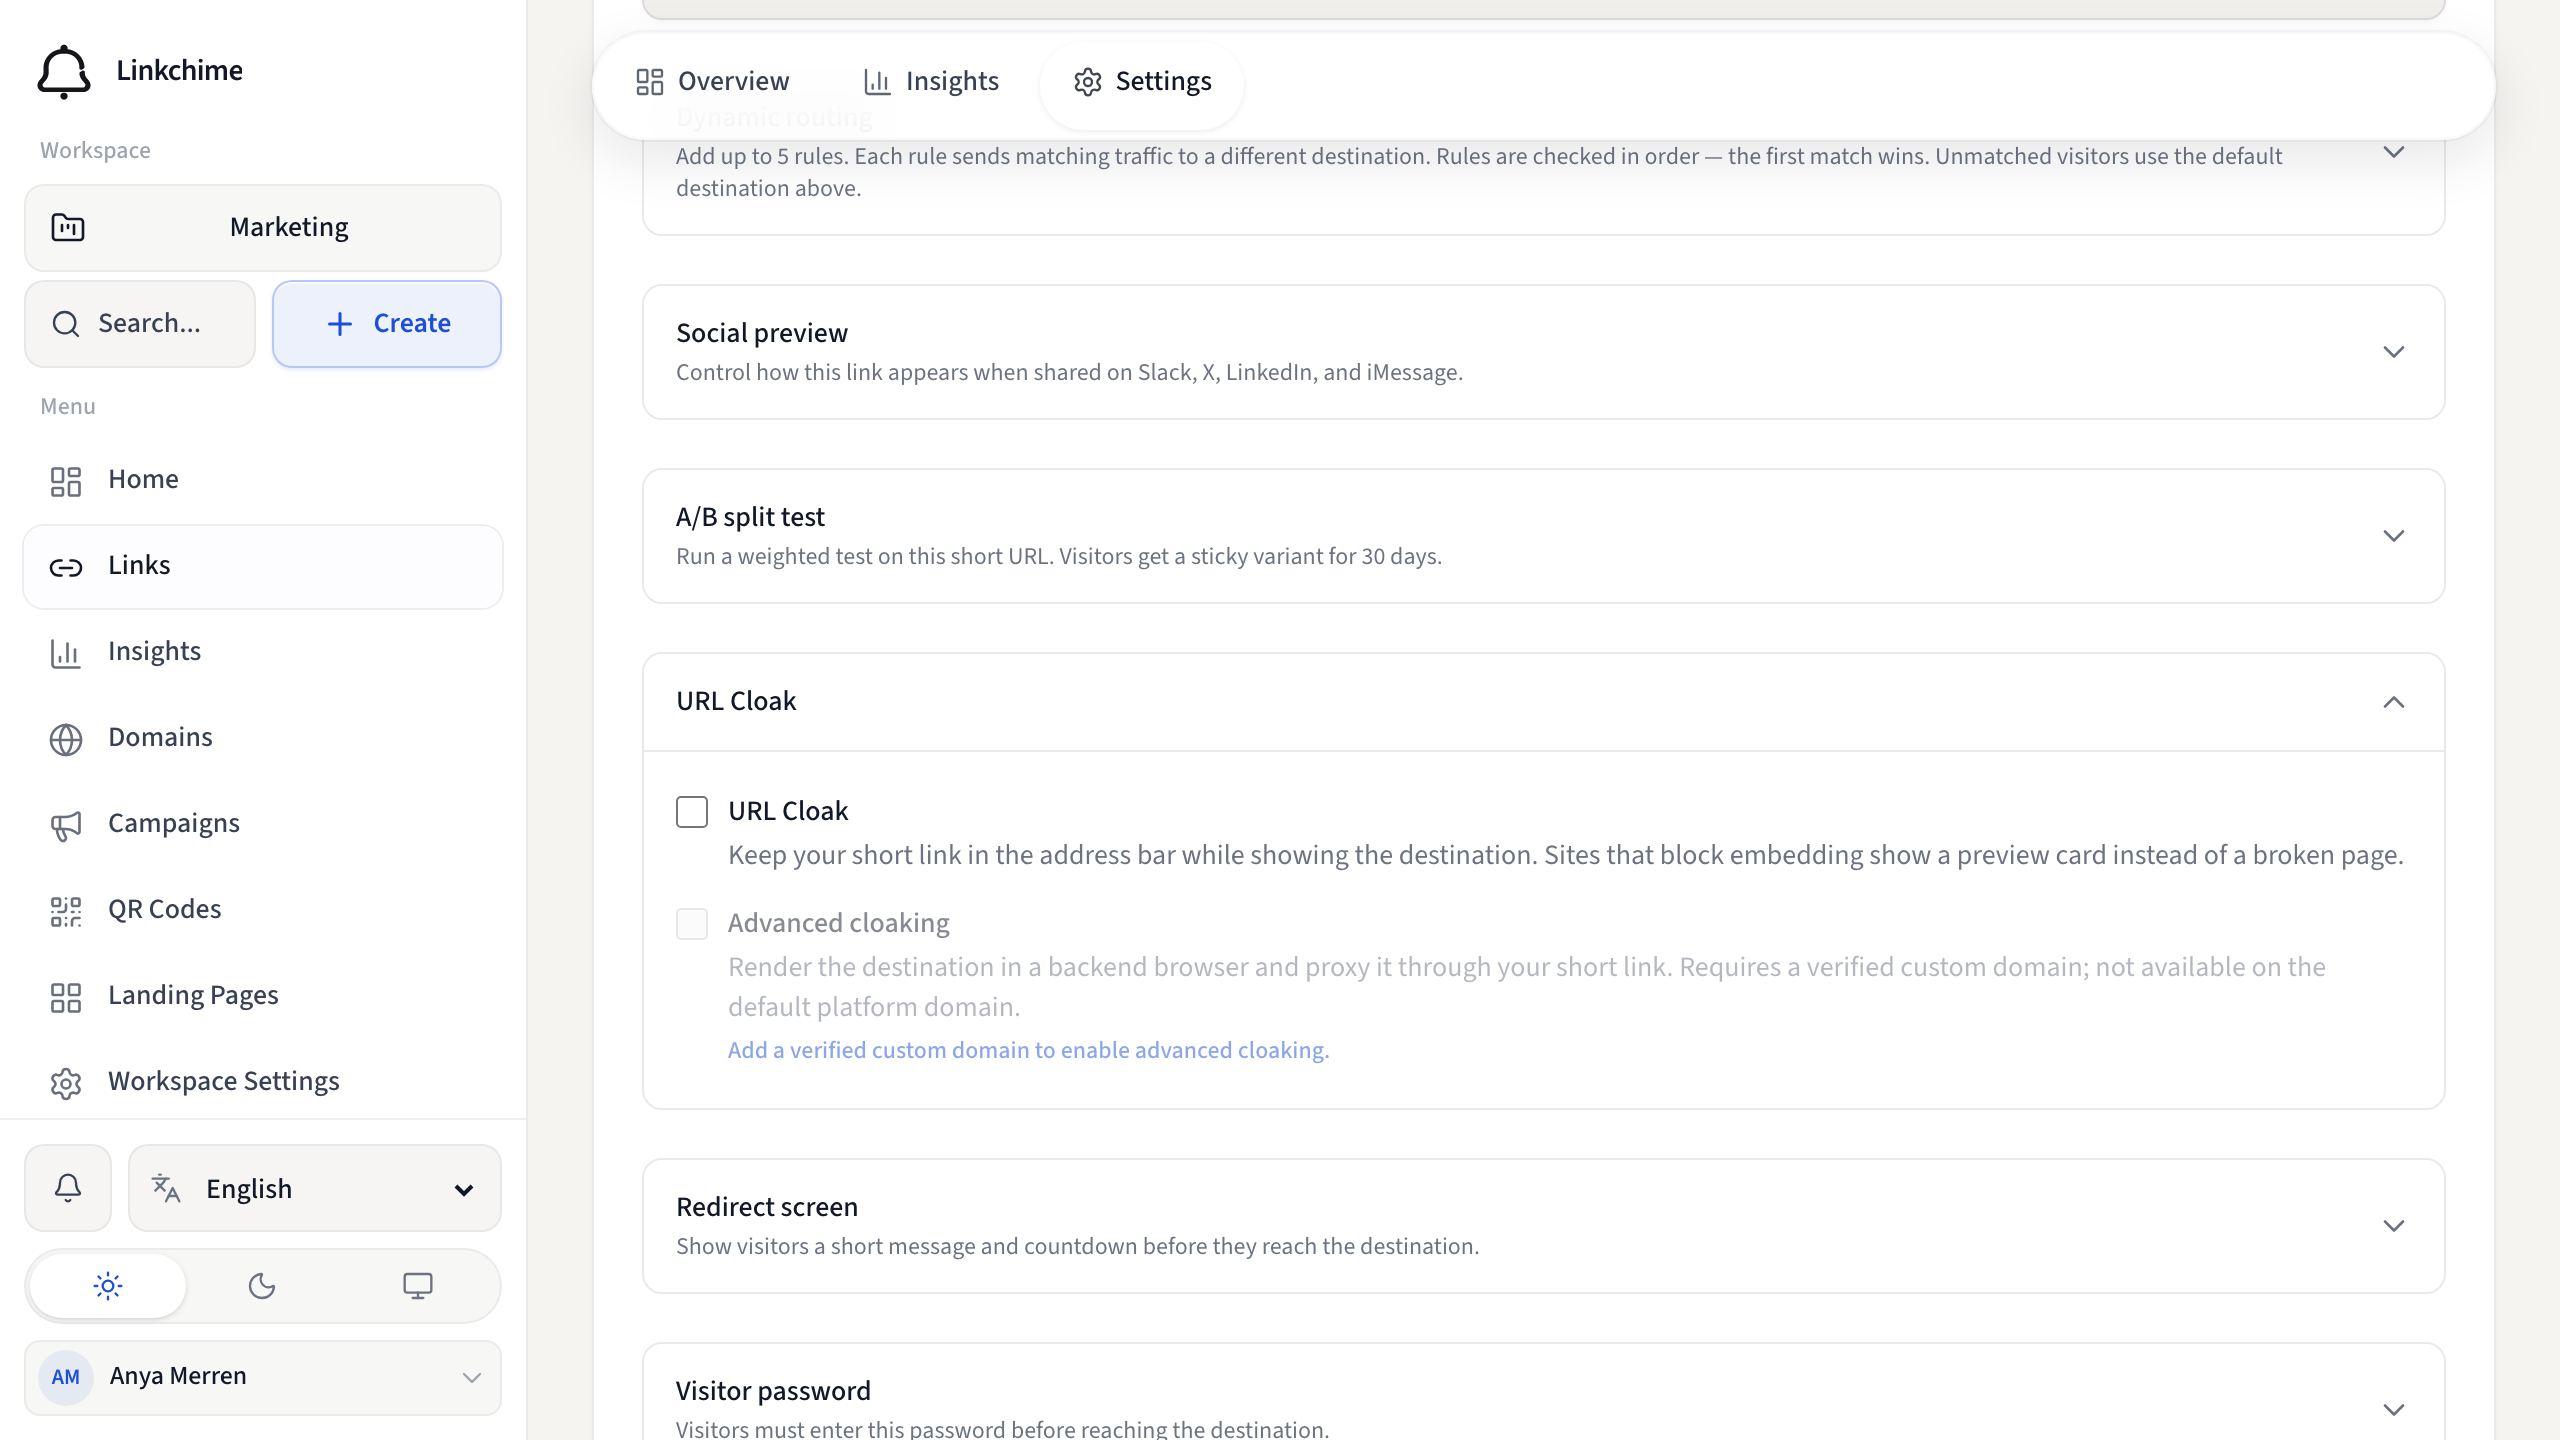Open Links in the sidebar menu
Viewport: 2560px width, 1440px height.
click(263, 567)
